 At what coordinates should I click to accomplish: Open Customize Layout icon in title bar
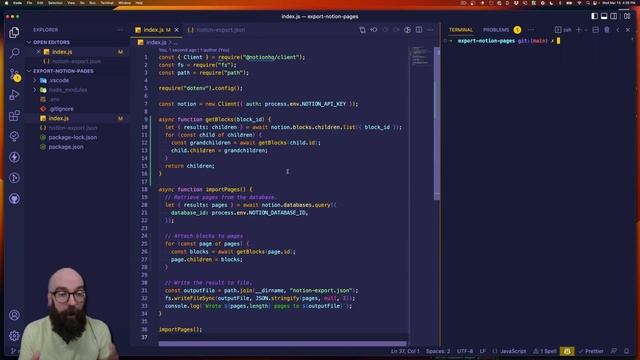627,16
